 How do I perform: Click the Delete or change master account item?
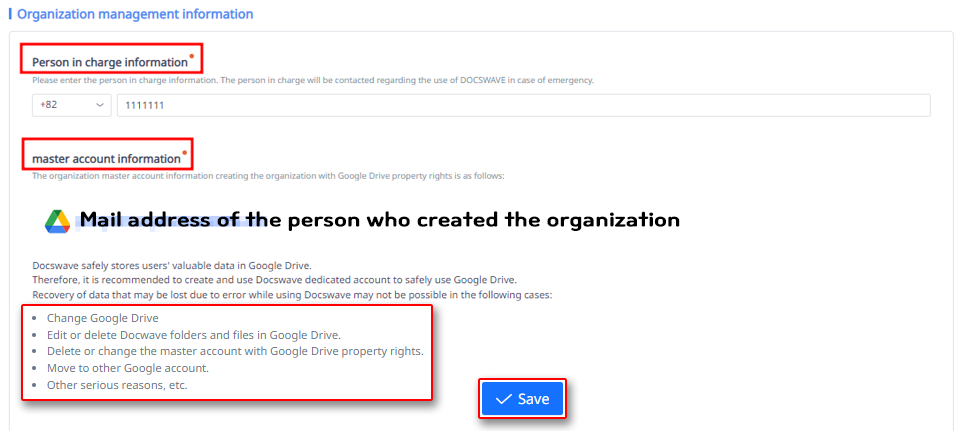click(x=235, y=351)
